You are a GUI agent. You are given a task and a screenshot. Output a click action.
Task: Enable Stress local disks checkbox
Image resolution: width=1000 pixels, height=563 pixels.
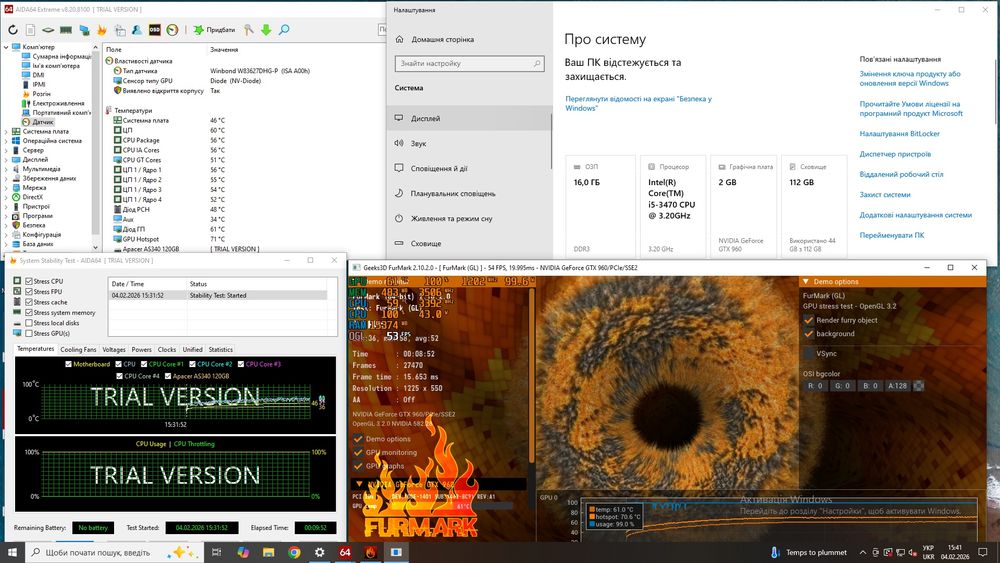29,323
